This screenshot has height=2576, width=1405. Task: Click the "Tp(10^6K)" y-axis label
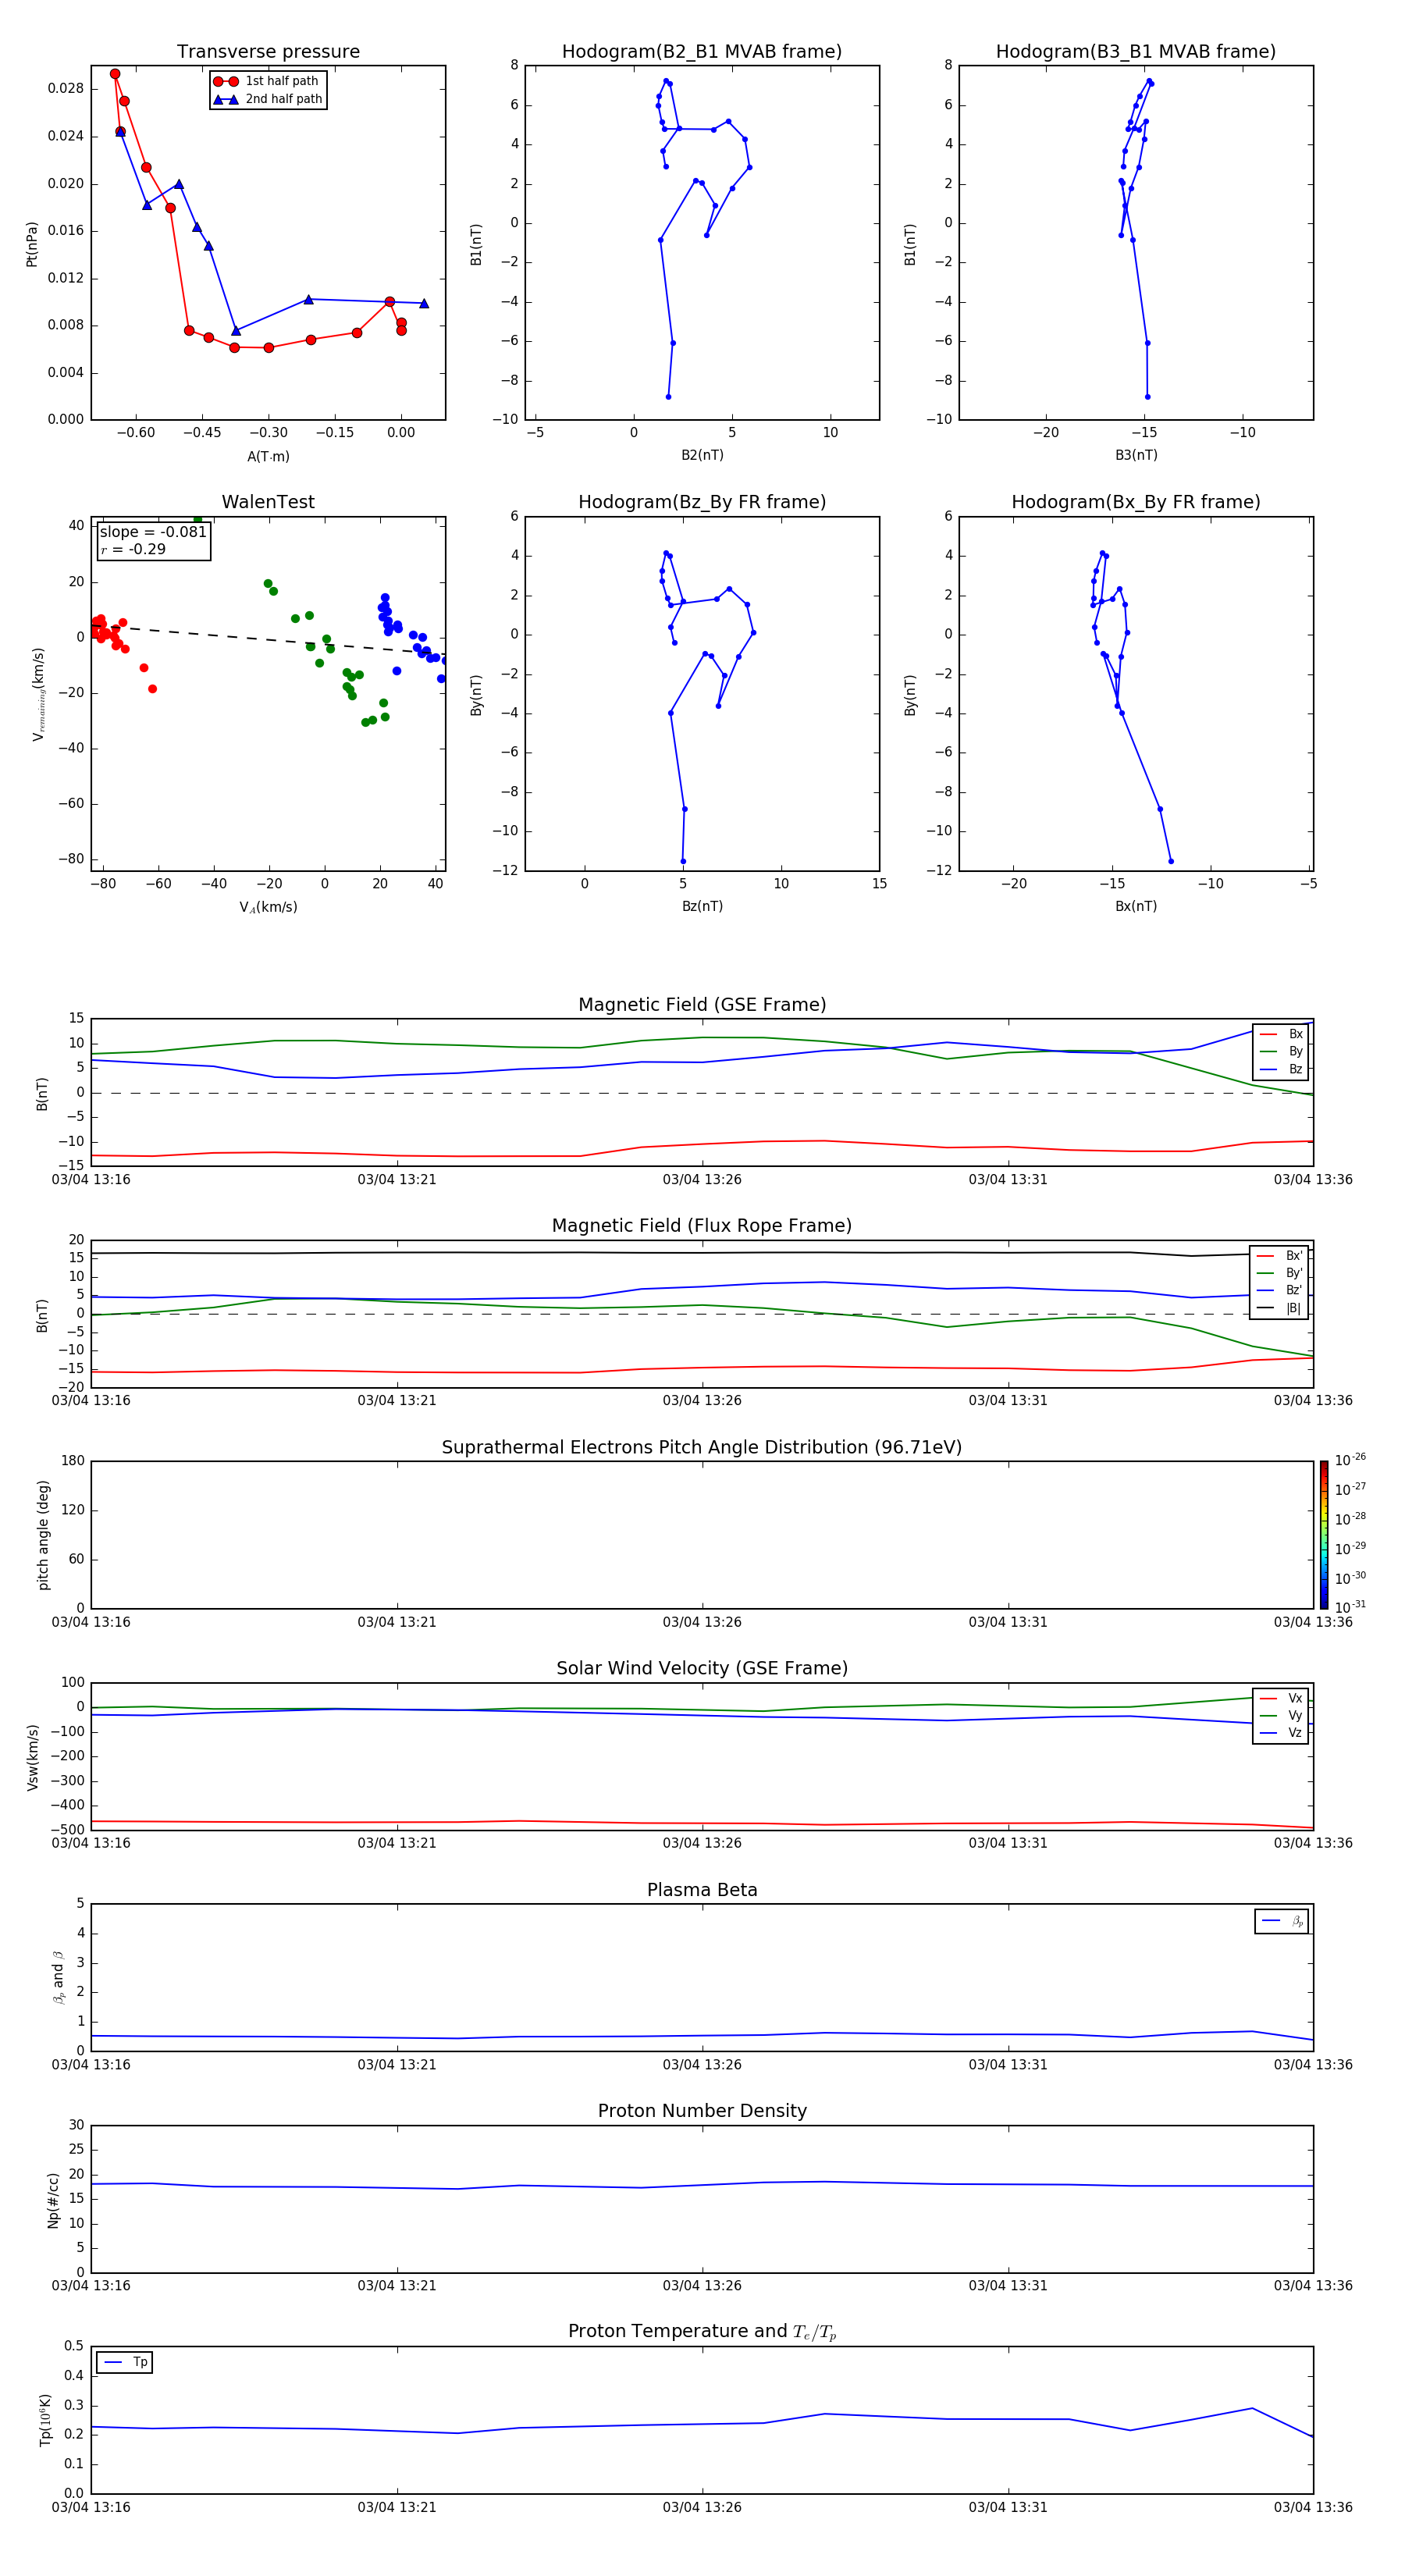(45, 2419)
